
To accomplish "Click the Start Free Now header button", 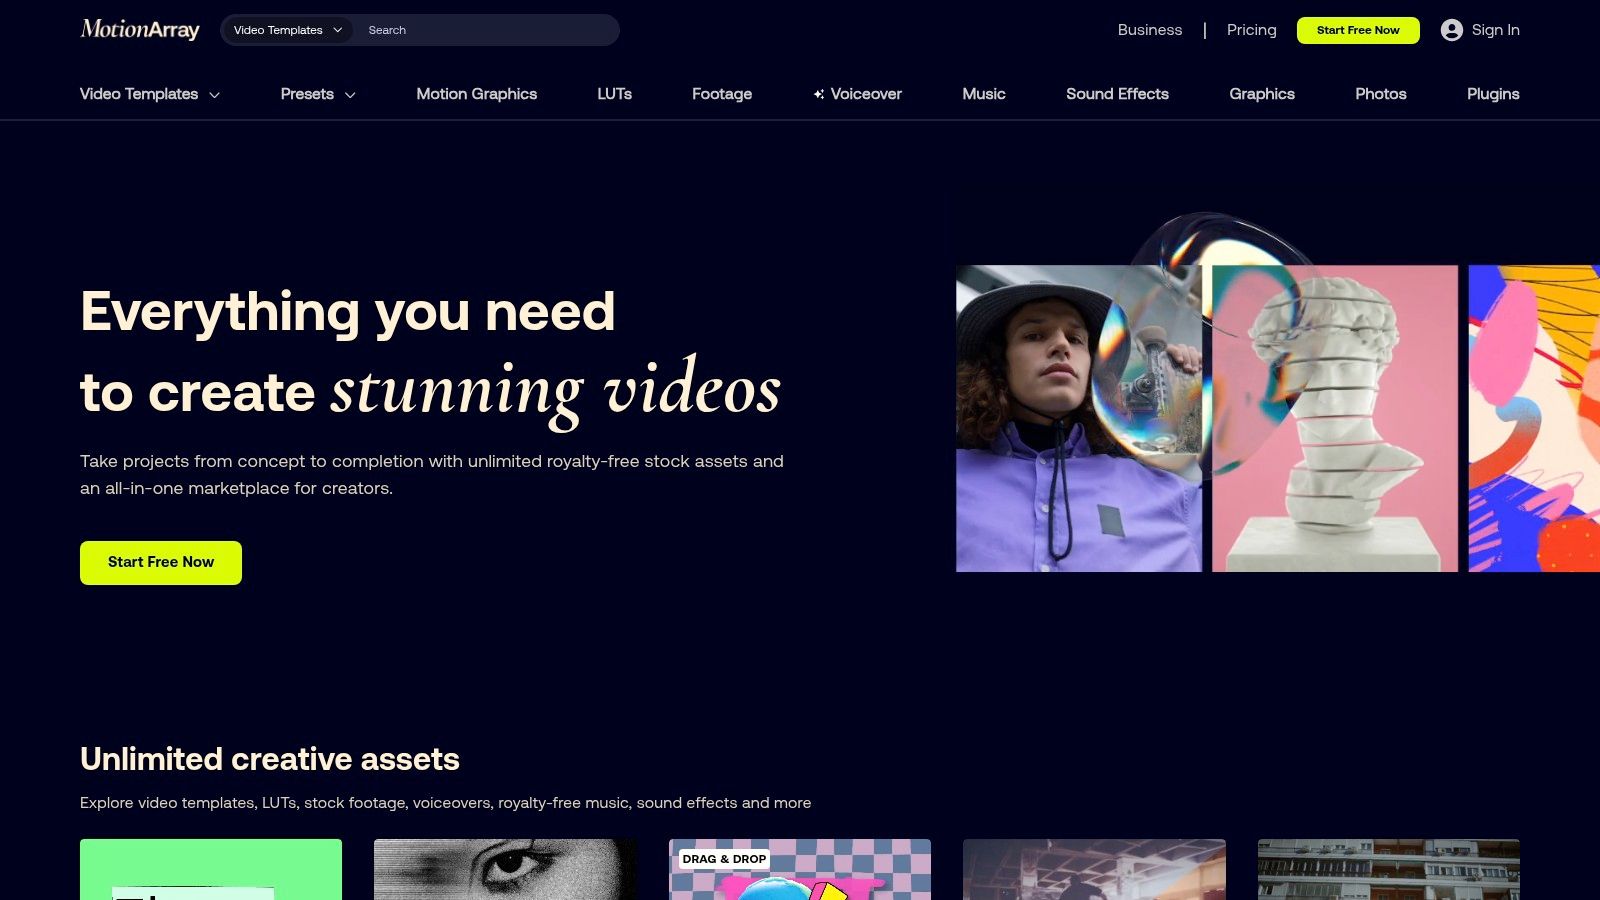I will pos(1358,30).
